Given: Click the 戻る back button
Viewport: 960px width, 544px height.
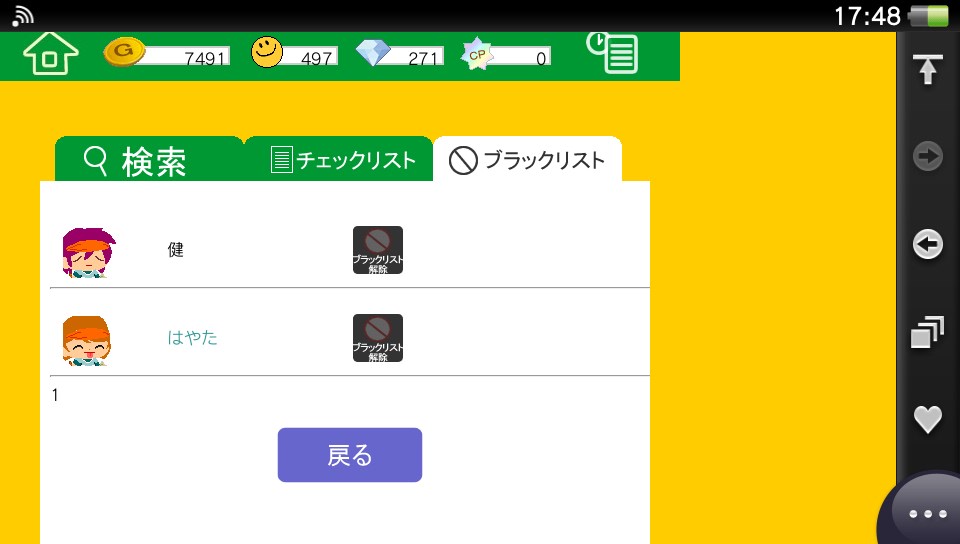Looking at the screenshot, I should 350,455.
